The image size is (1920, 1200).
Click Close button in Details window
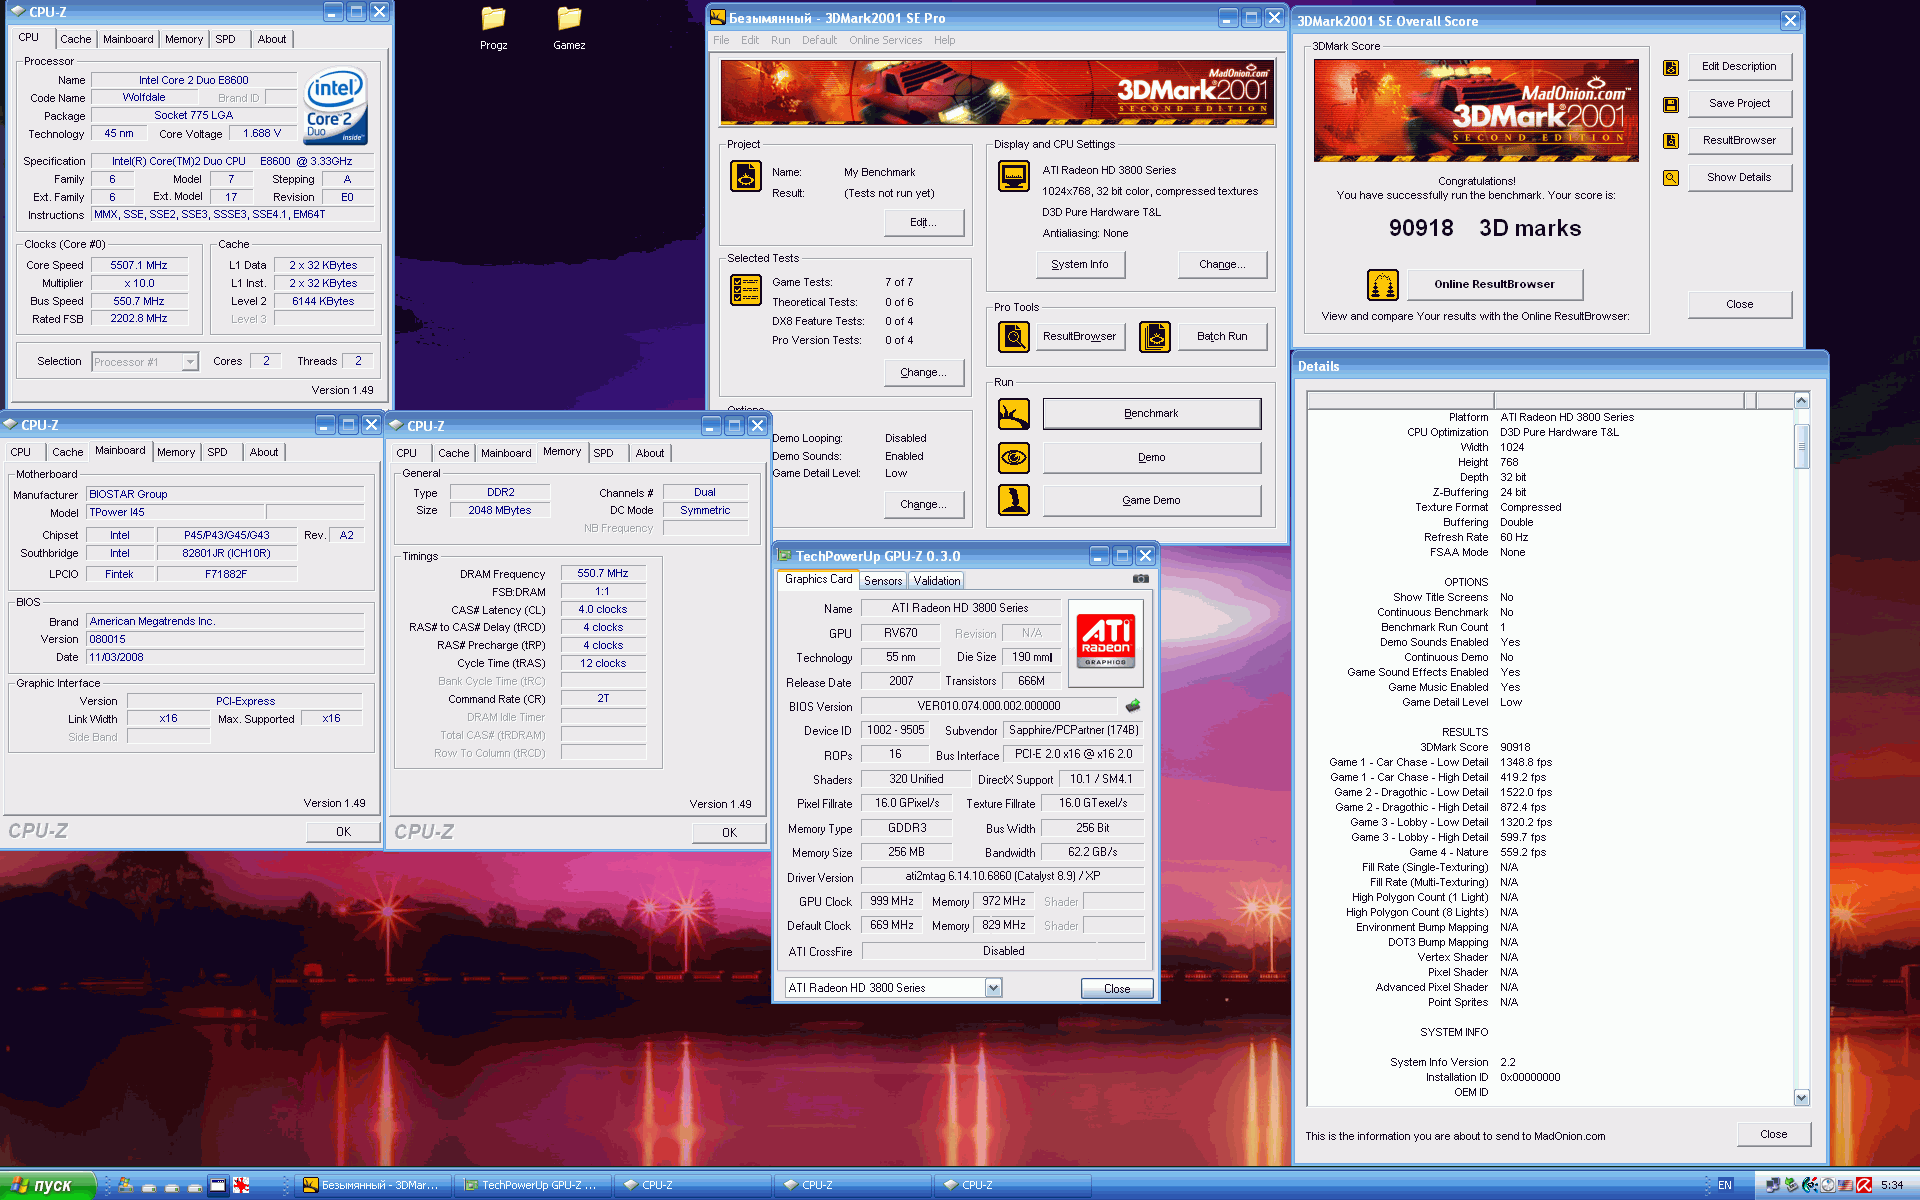coord(1773,1134)
